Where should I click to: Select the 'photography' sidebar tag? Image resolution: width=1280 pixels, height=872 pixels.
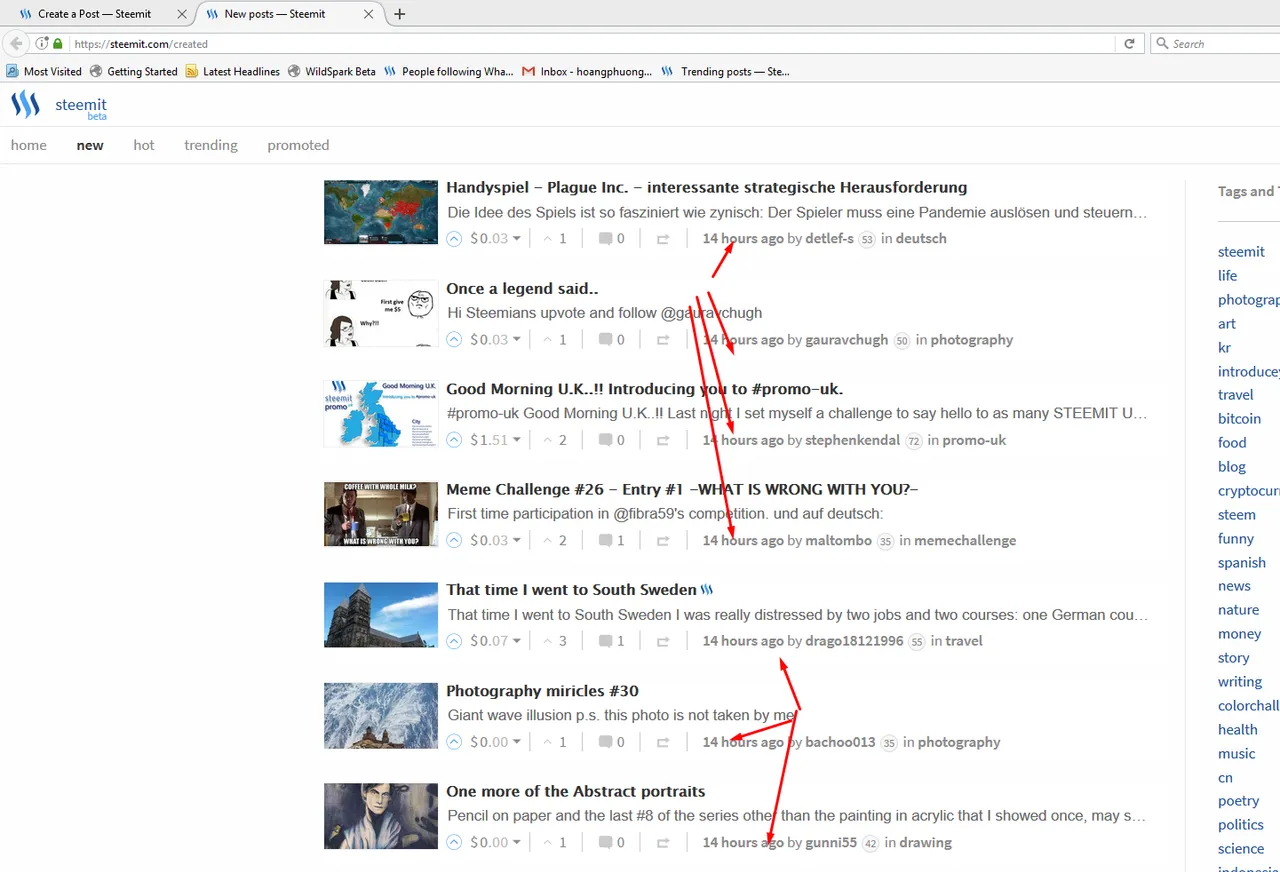[x=1249, y=300]
